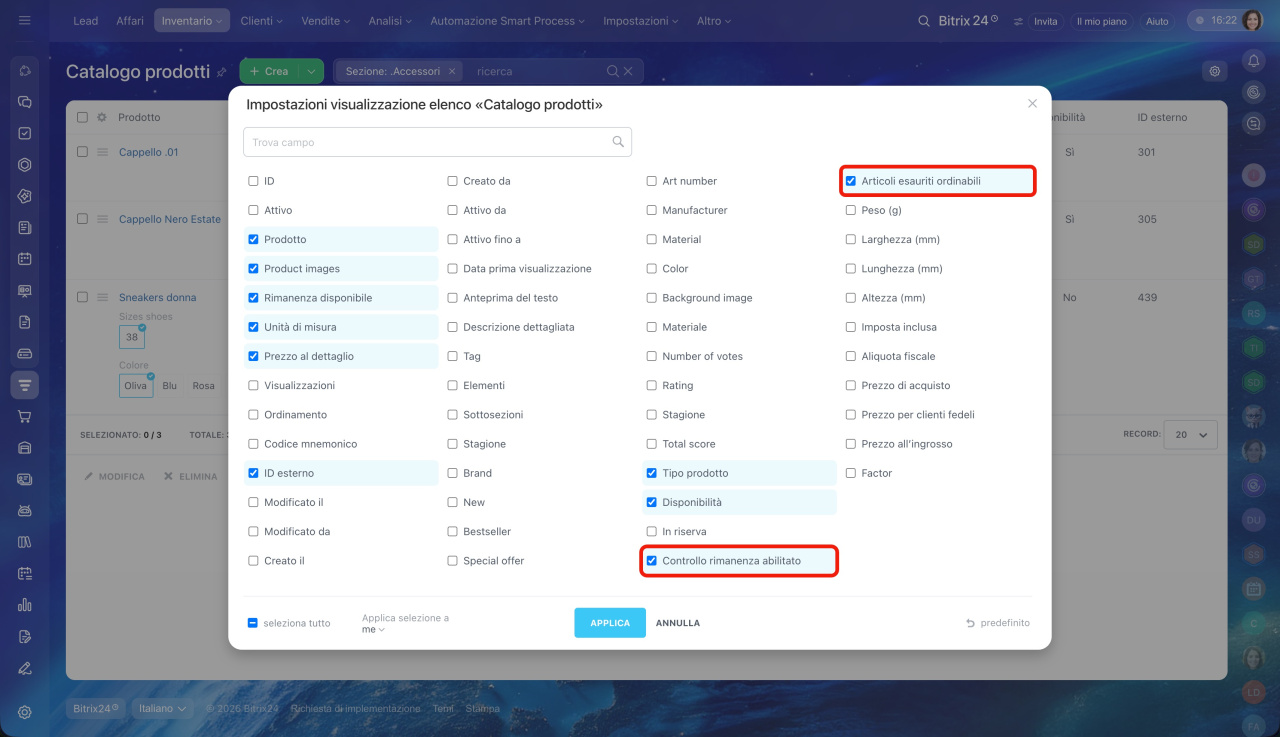Expand the Inventario menu
This screenshot has height=737, width=1280.
tap(192, 21)
